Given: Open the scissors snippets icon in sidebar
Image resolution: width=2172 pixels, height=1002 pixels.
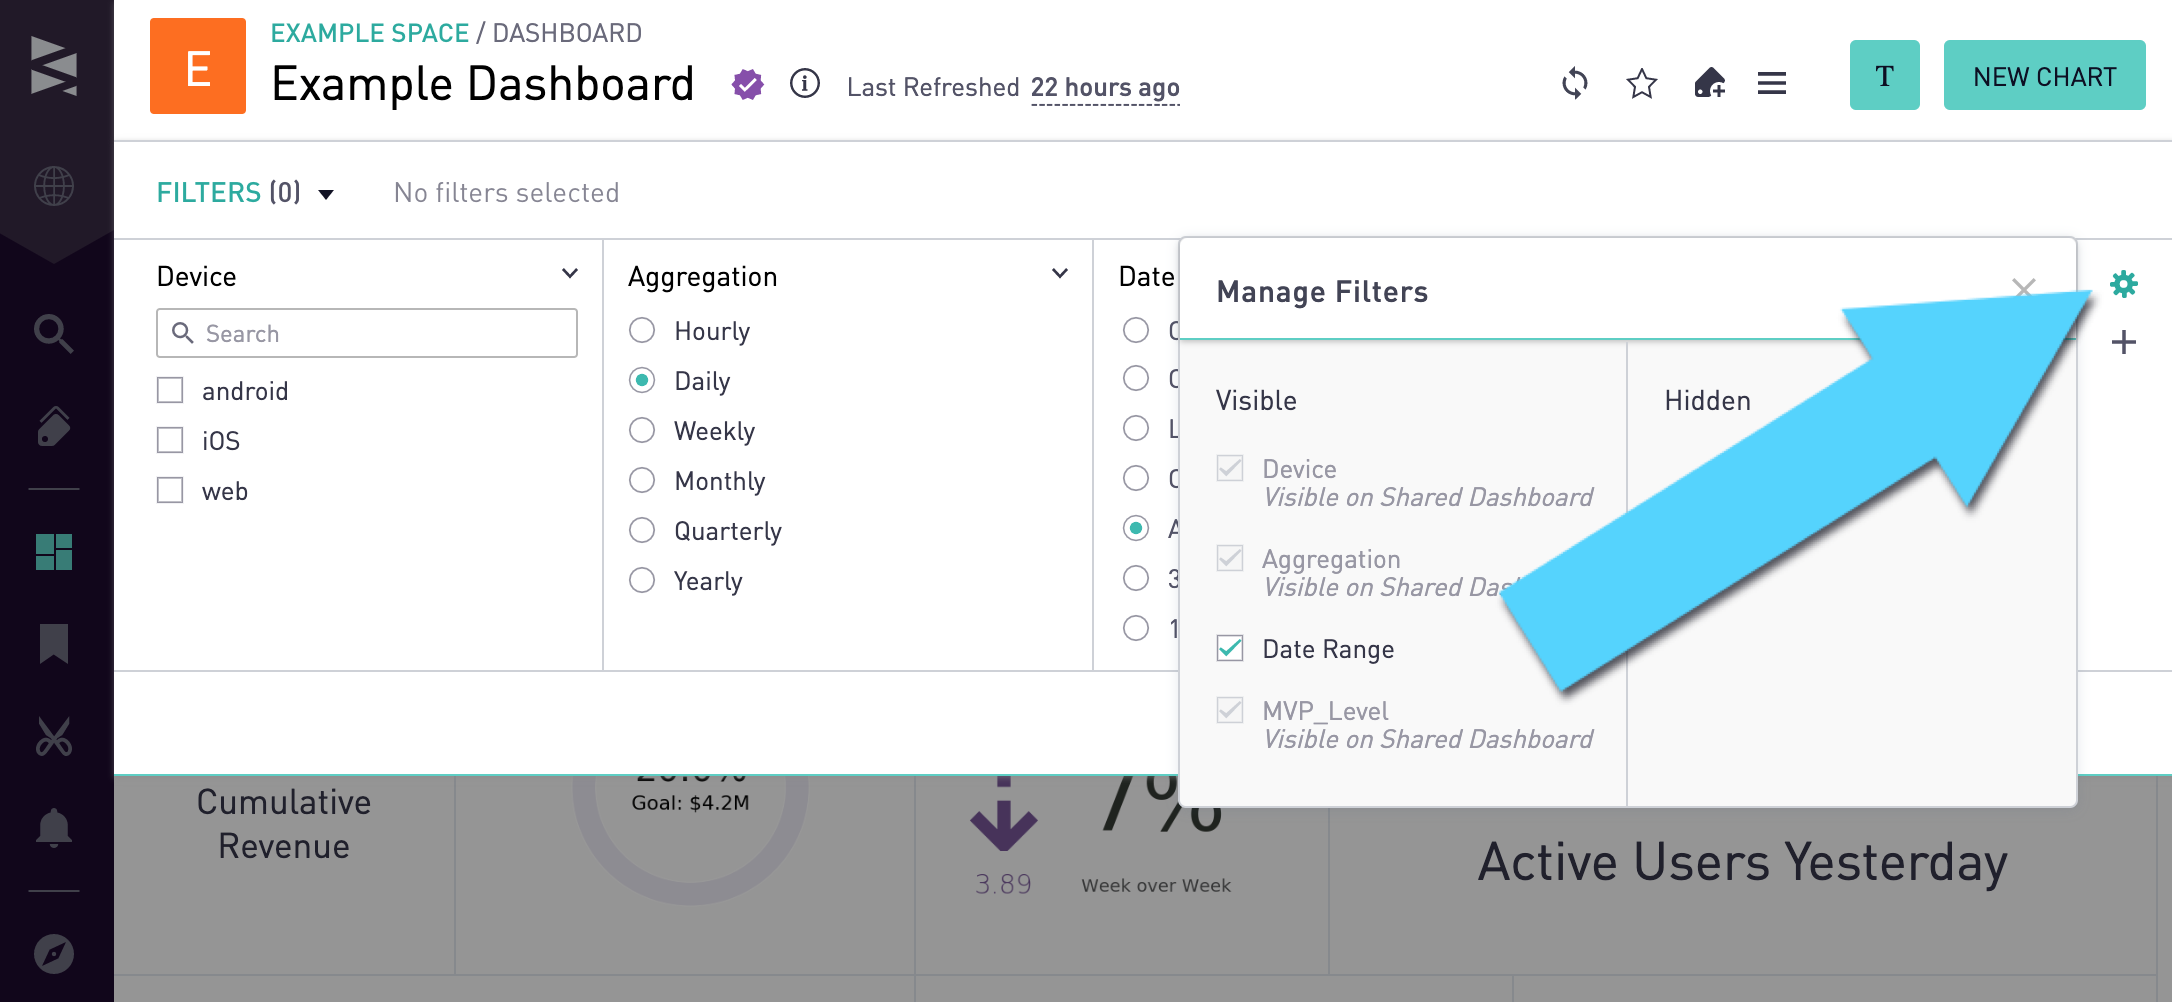Looking at the screenshot, I should (x=54, y=738).
